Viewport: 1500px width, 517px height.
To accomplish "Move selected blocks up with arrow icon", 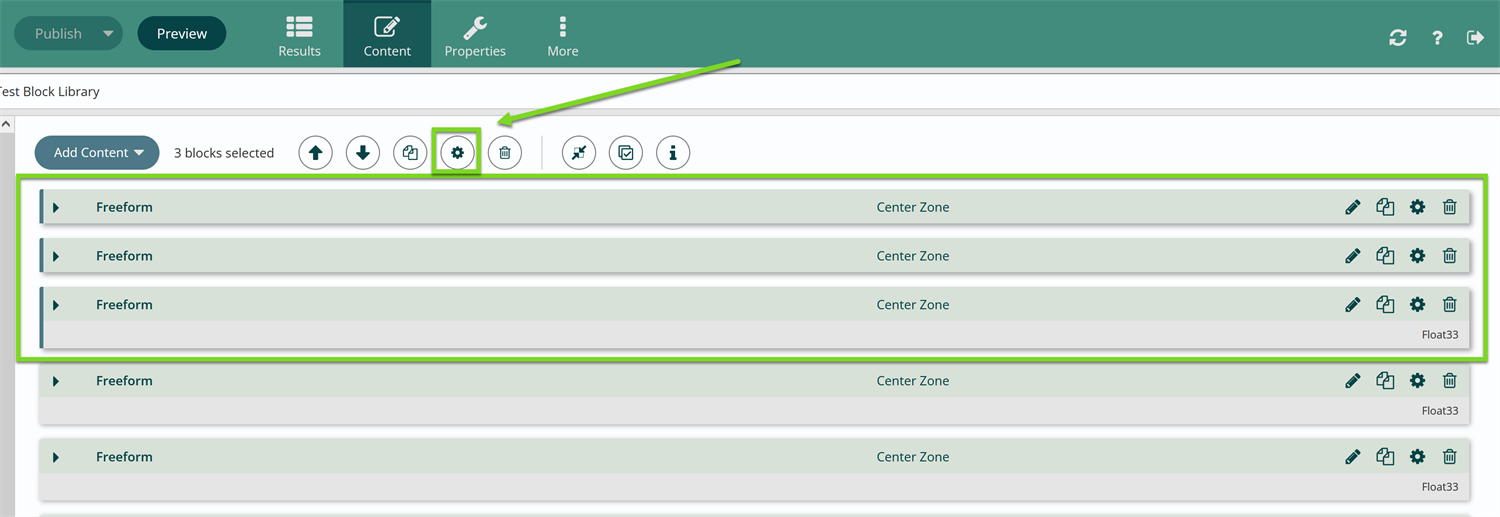I will [315, 153].
